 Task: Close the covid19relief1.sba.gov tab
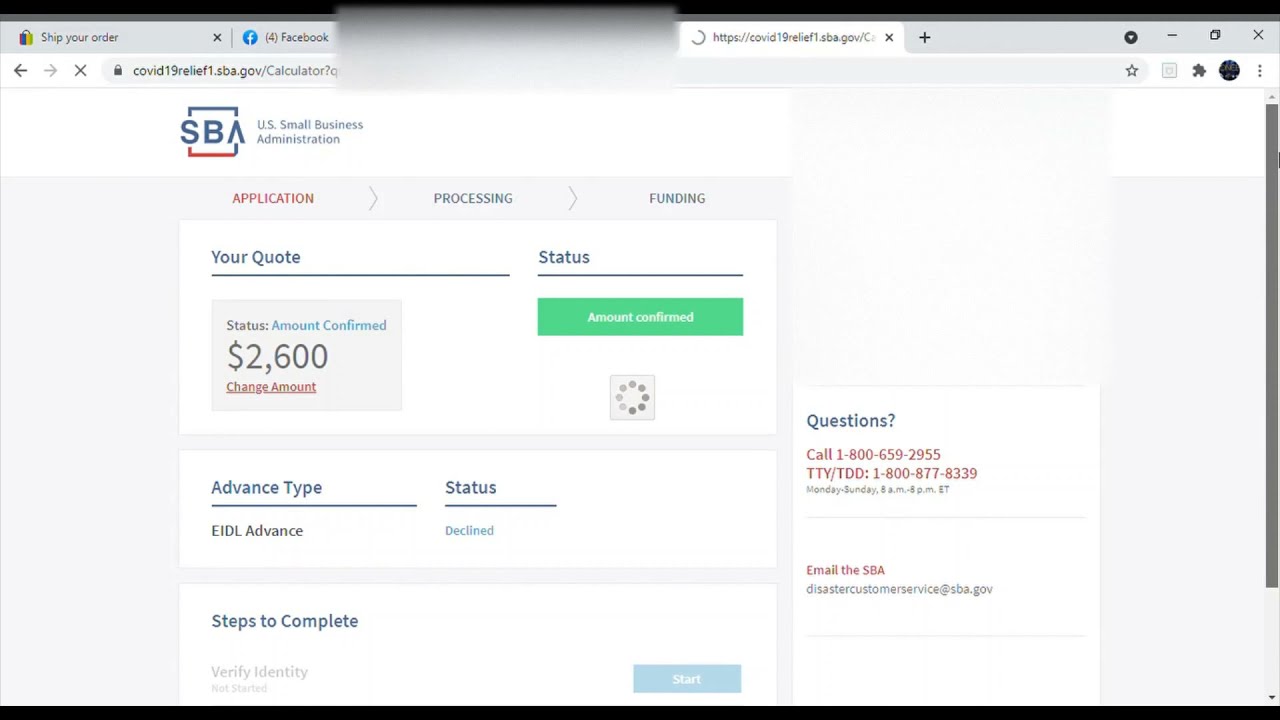[889, 37]
